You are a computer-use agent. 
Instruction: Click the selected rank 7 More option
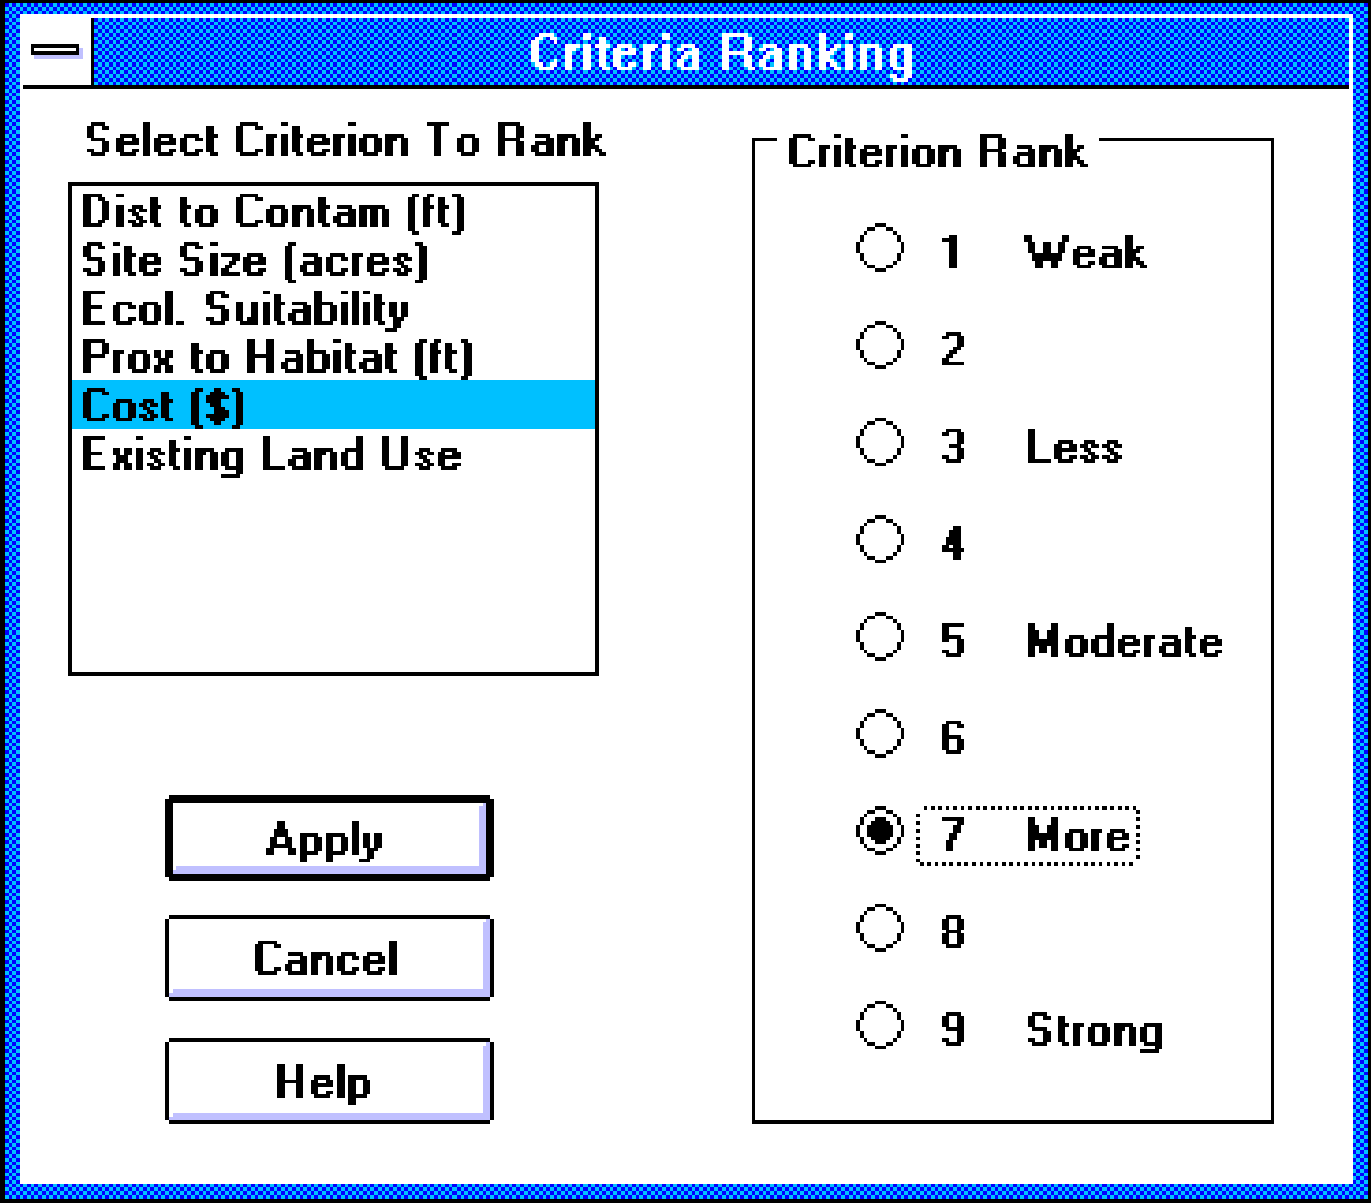(881, 832)
